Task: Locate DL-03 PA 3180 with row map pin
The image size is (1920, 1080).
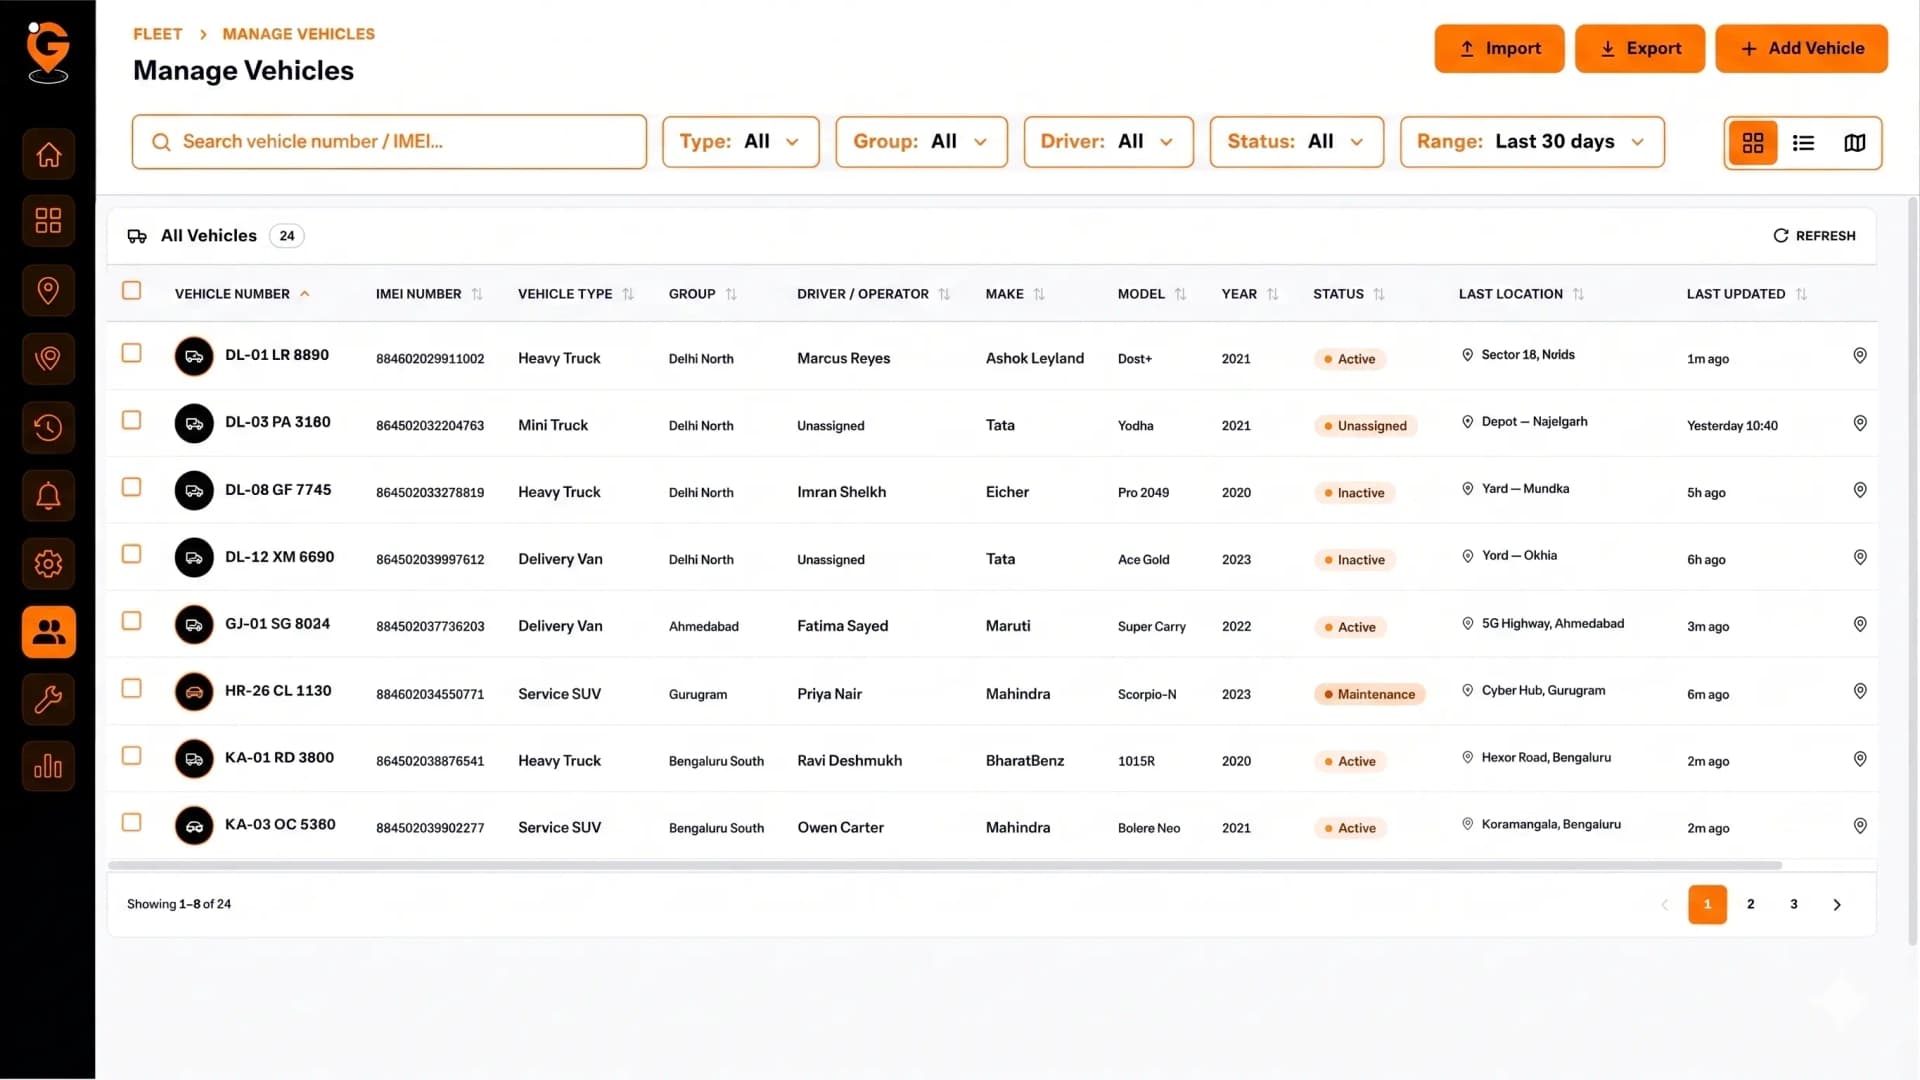Action: tap(1859, 423)
